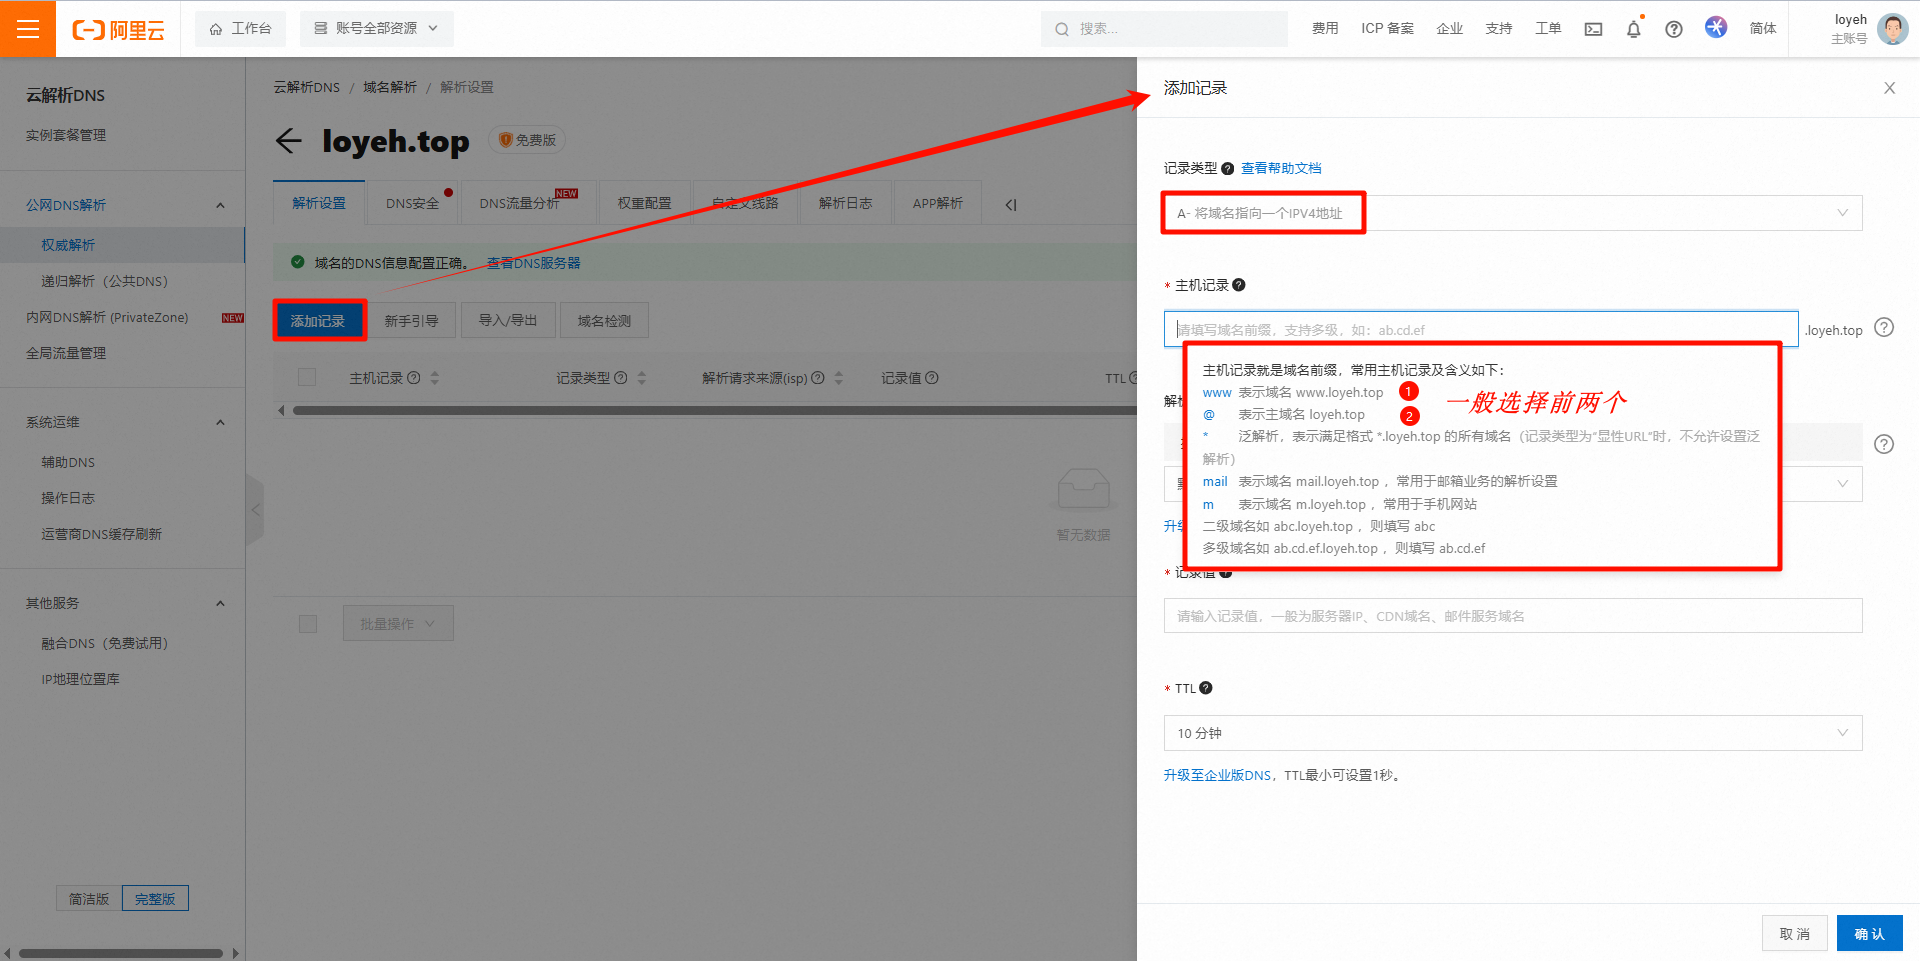Click the 免费版 badge
The height and width of the screenshot is (961, 1920).
click(x=527, y=140)
